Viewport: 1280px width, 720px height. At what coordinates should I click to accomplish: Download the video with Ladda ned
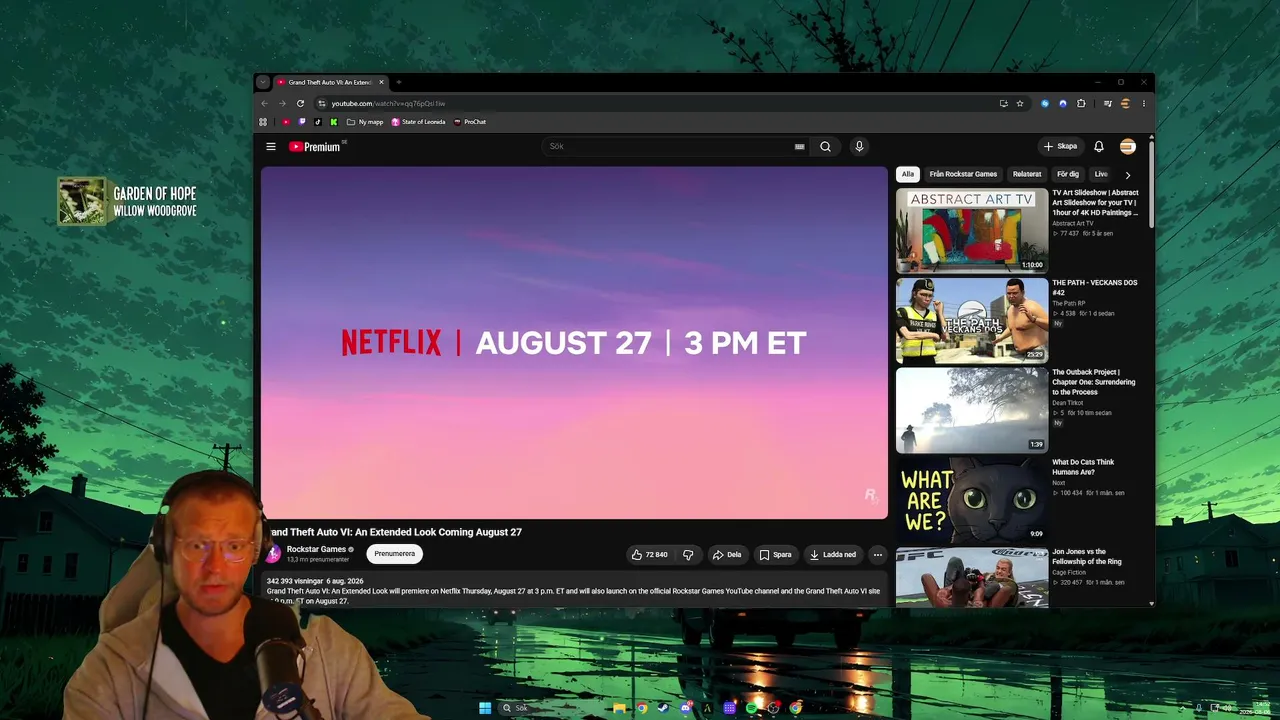[x=833, y=555]
